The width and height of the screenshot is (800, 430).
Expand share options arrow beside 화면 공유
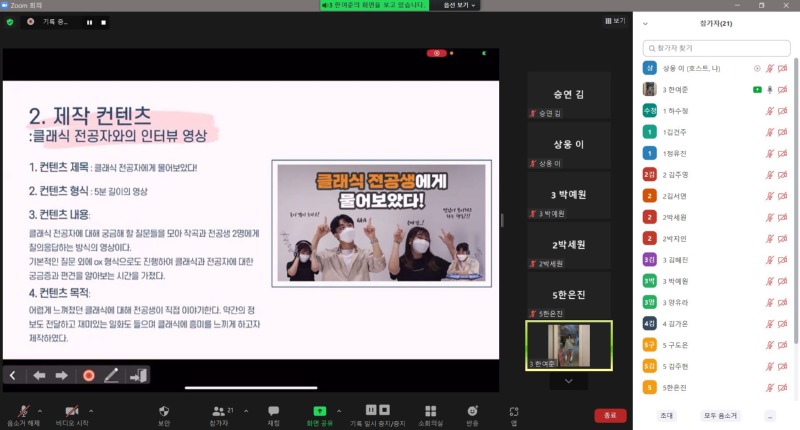[x=339, y=411]
